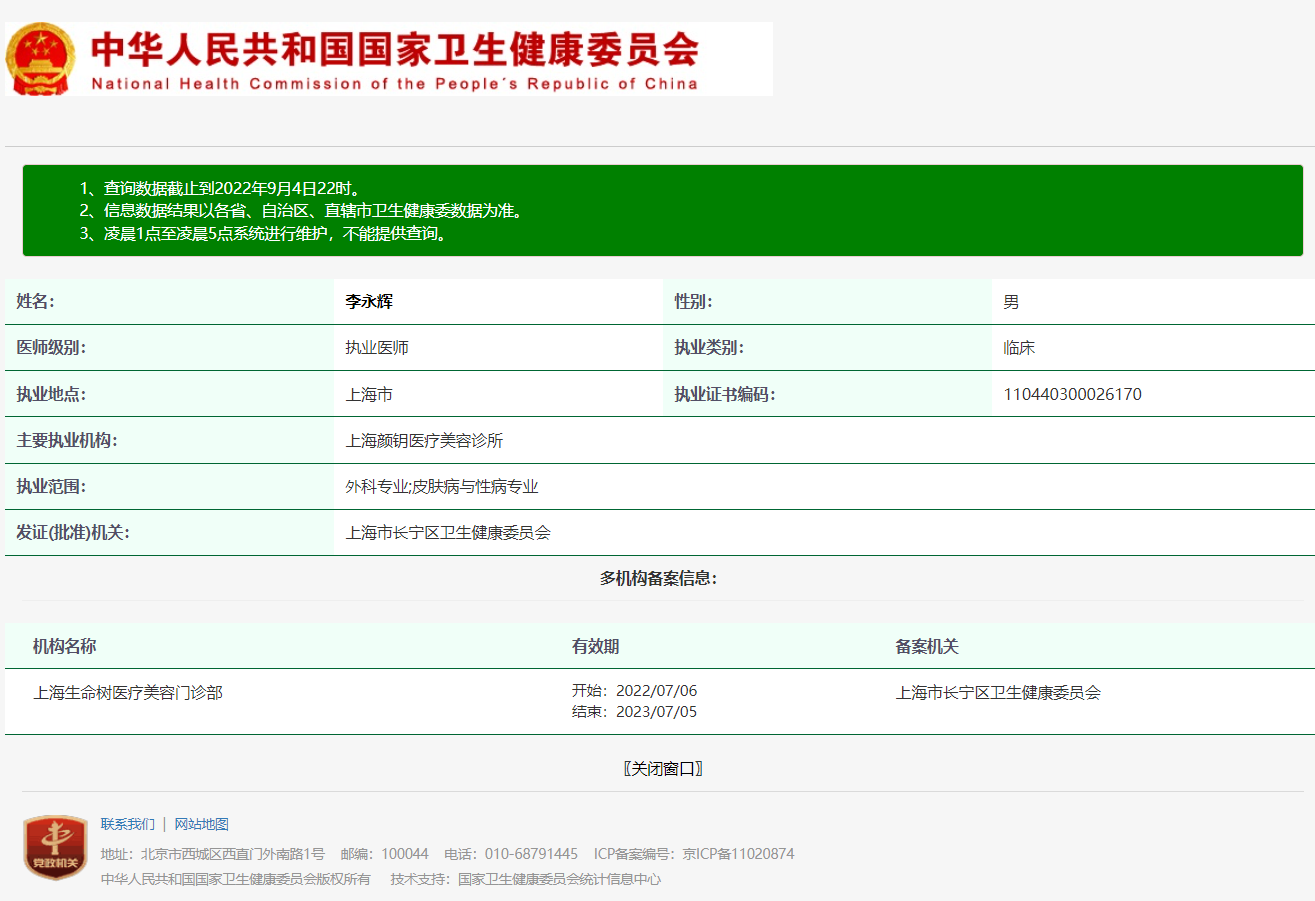The height and width of the screenshot is (901, 1315).
Task: Click the 性别 field label
Action: 694,301
